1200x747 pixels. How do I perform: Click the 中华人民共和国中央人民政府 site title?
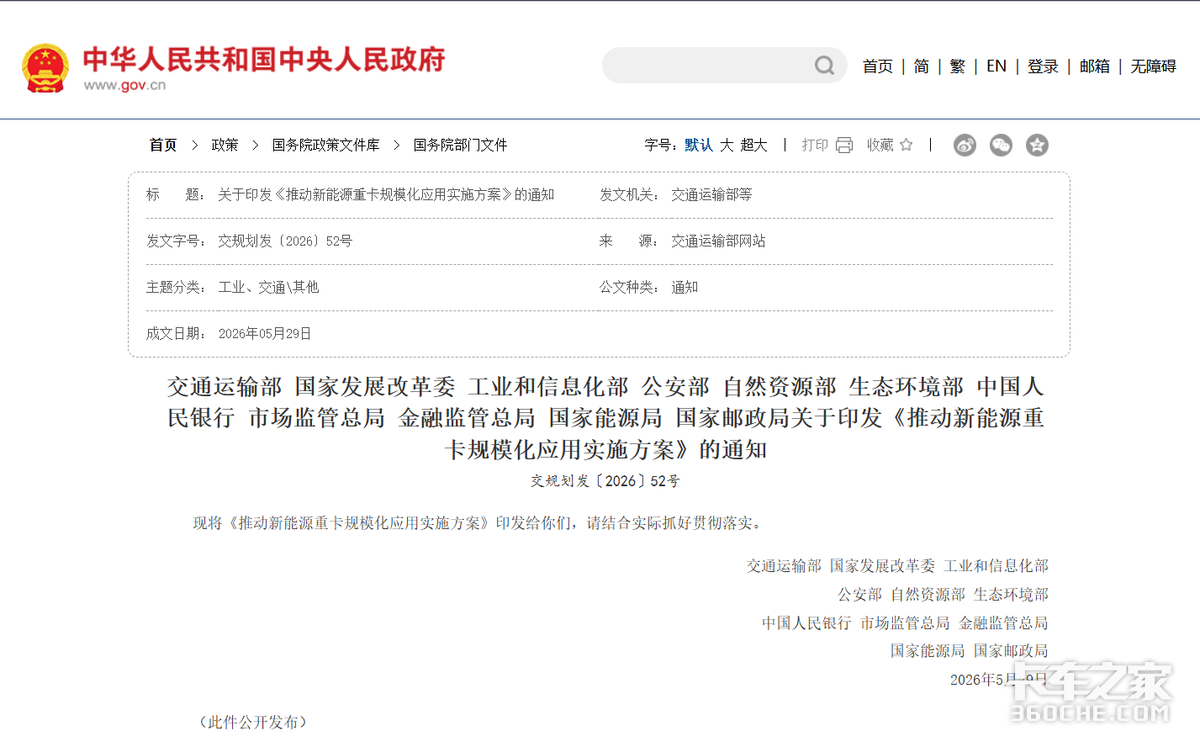tap(264, 59)
